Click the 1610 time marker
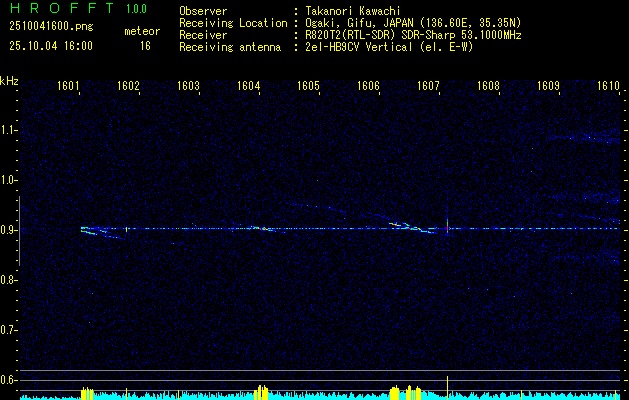The height and width of the screenshot is (400, 629). point(608,86)
